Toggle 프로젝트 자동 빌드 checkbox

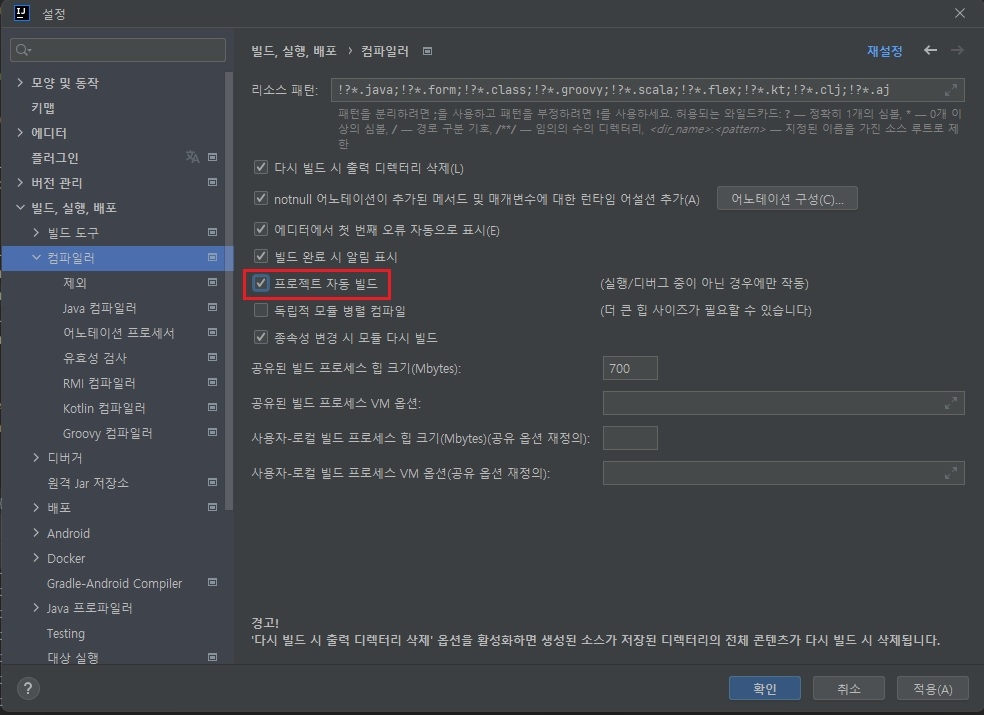[x=262, y=284]
